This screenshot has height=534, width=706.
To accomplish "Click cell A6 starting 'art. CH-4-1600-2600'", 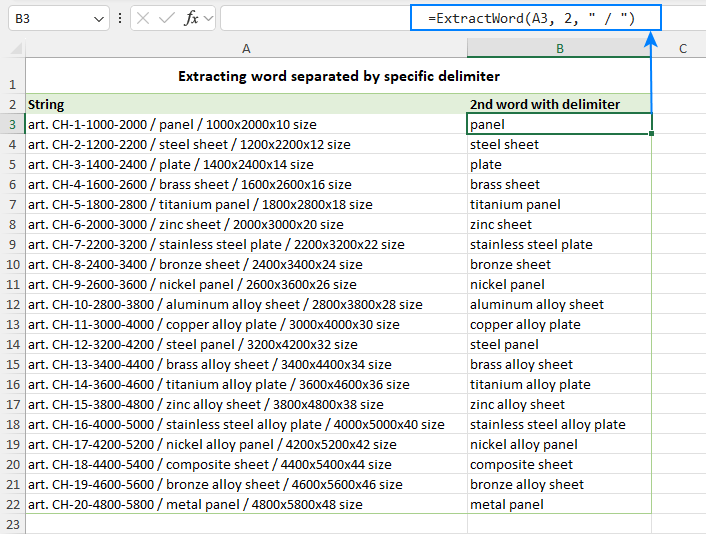I will 246,184.
